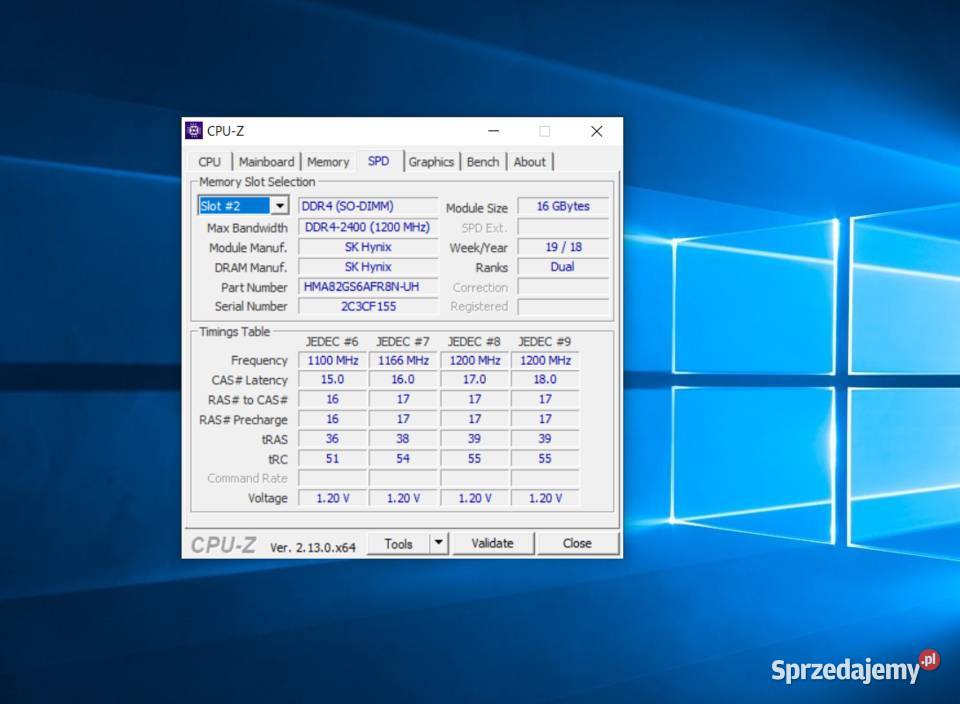Click the Module Size 16 GBytes field
Image resolution: width=960 pixels, height=704 pixels.
click(563, 207)
